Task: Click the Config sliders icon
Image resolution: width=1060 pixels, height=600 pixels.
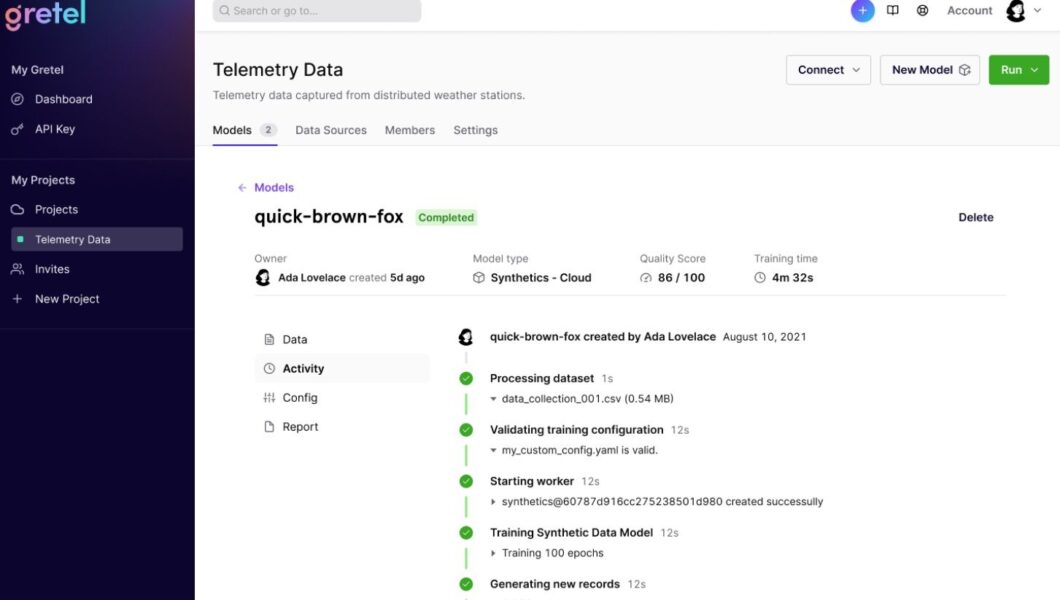Action: (x=269, y=397)
